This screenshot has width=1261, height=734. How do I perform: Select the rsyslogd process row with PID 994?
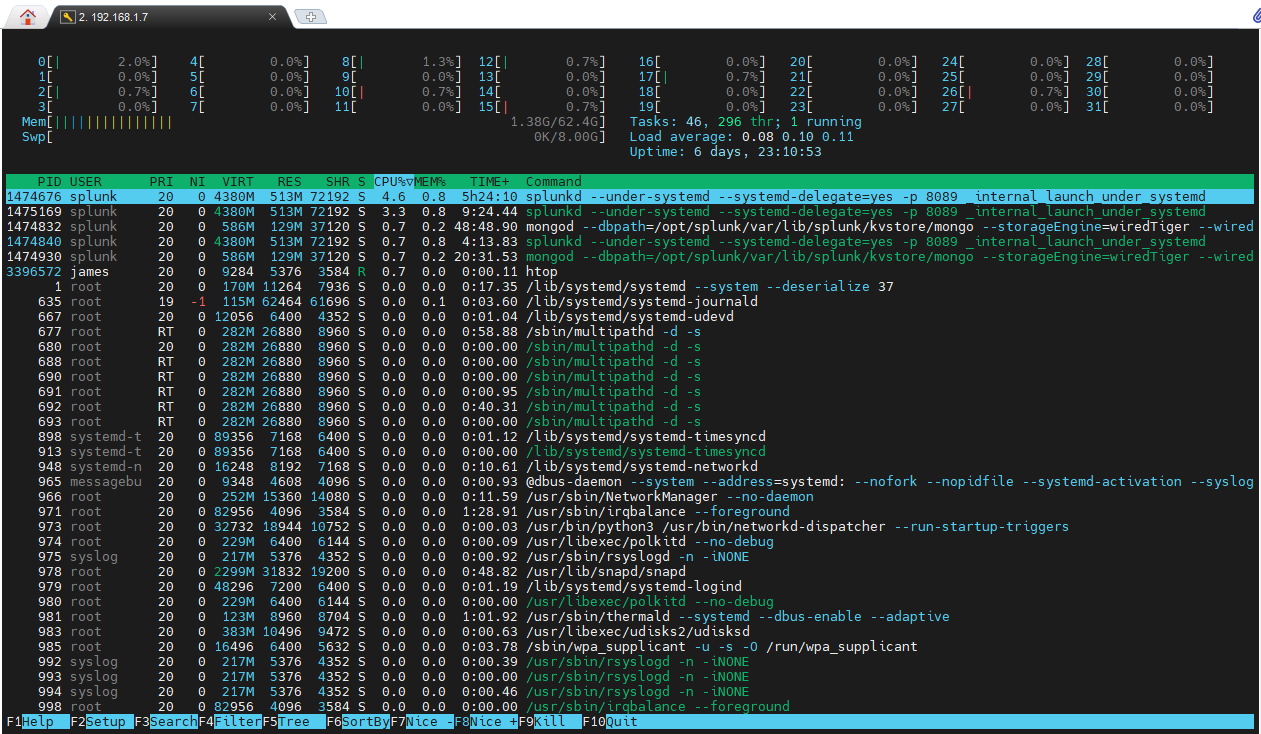630,692
